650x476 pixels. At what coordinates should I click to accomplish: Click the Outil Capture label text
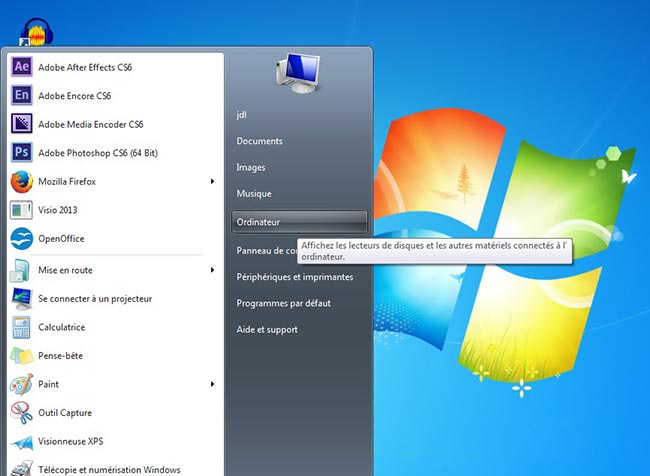[x=65, y=413]
